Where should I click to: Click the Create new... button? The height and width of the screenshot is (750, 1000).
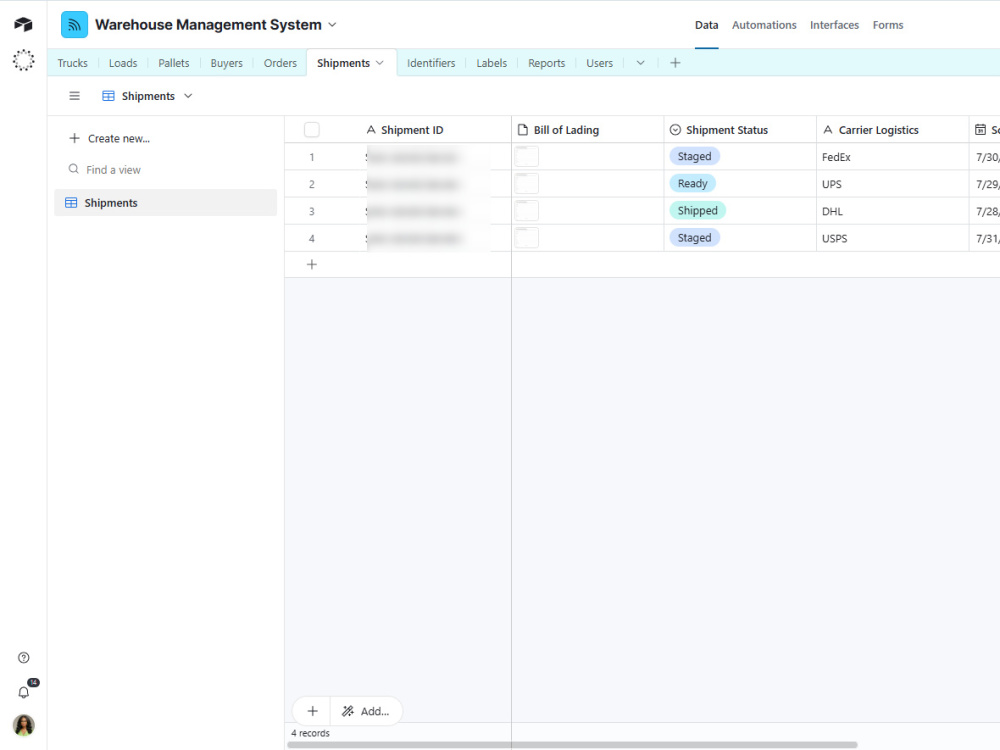(110, 138)
